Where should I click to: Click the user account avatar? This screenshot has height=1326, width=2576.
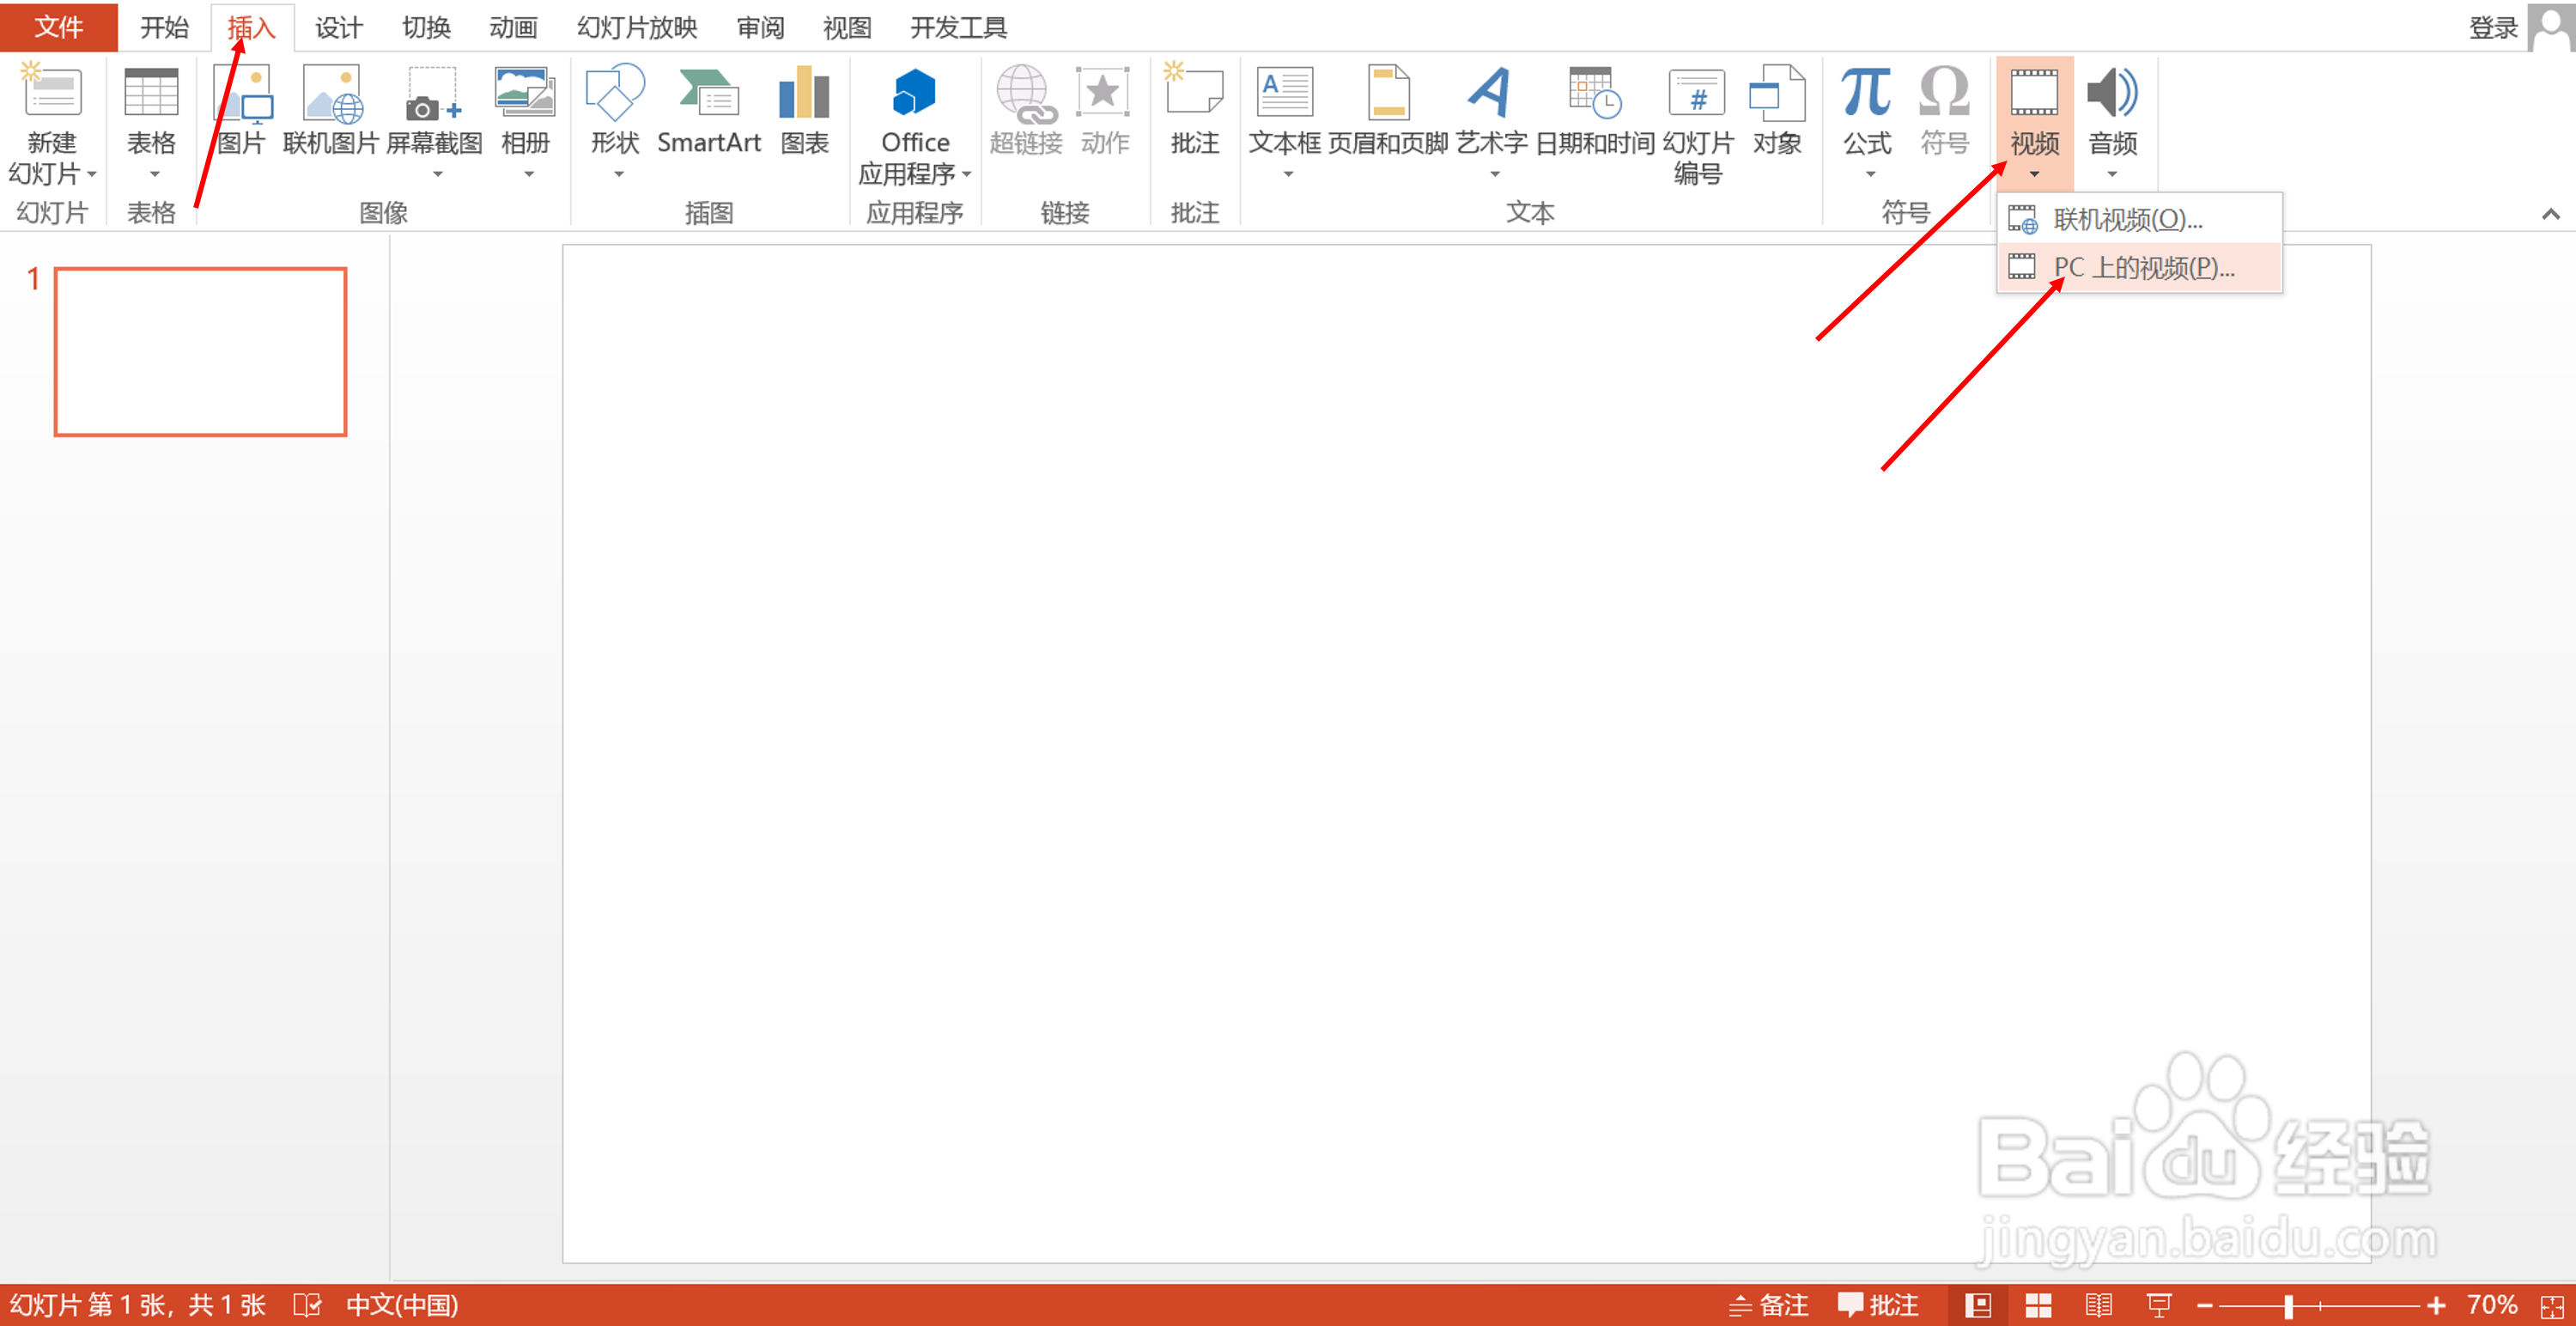(x=2551, y=27)
